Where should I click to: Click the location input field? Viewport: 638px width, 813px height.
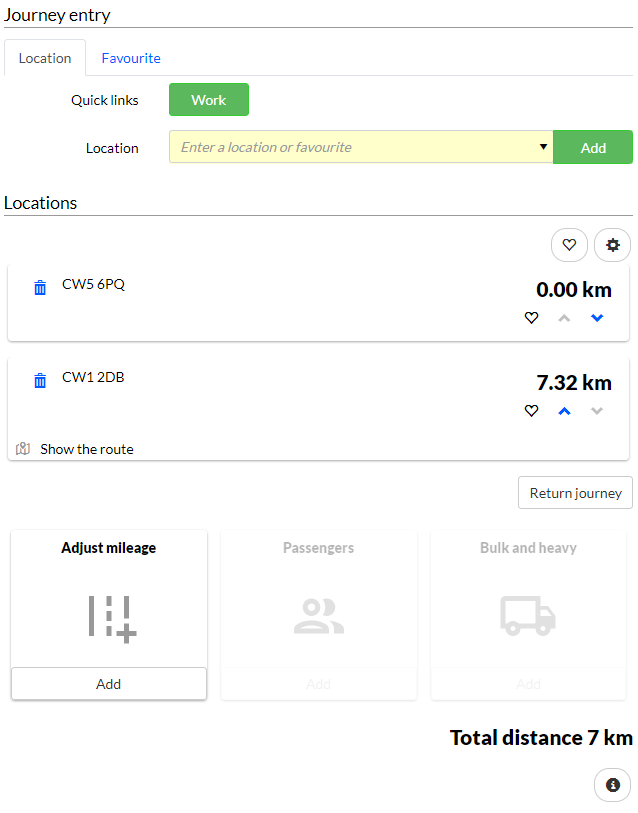coord(361,147)
